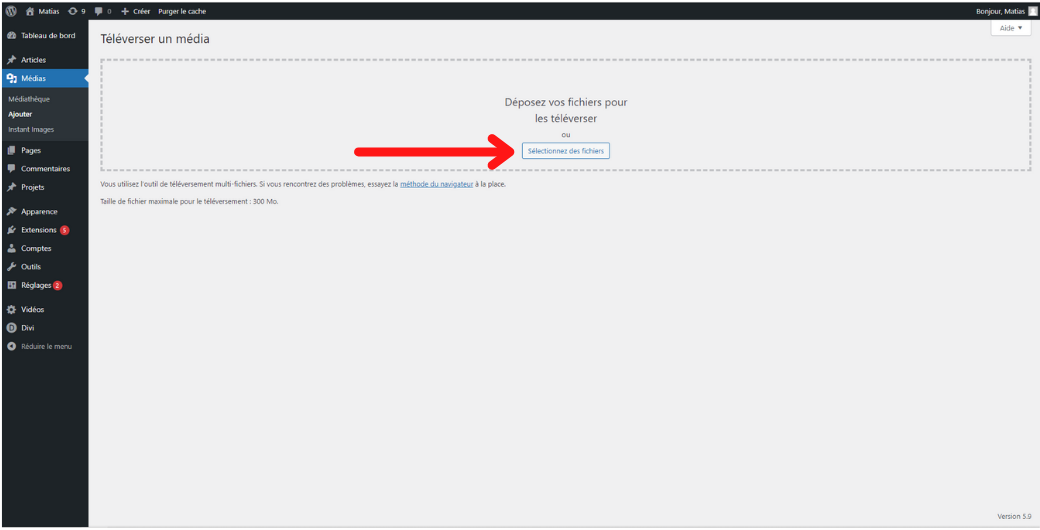1040x530 pixels.
Task: Go to the Articles menu
Action: pos(33,60)
